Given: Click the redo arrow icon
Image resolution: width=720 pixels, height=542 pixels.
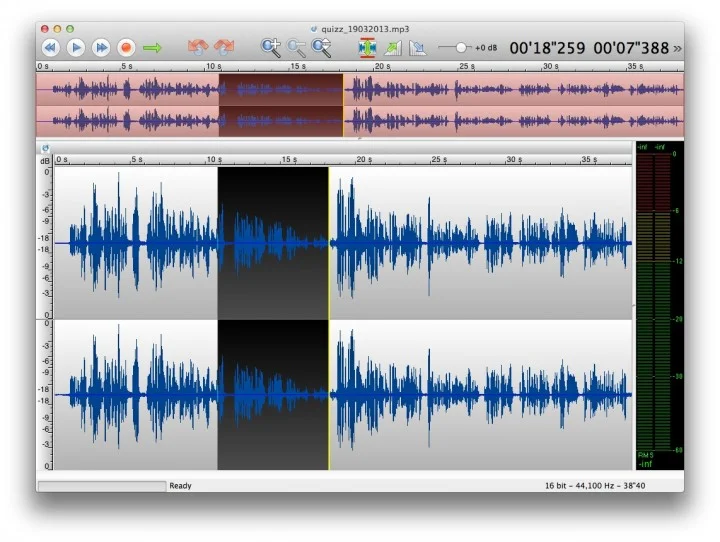Looking at the screenshot, I should tap(223, 47).
